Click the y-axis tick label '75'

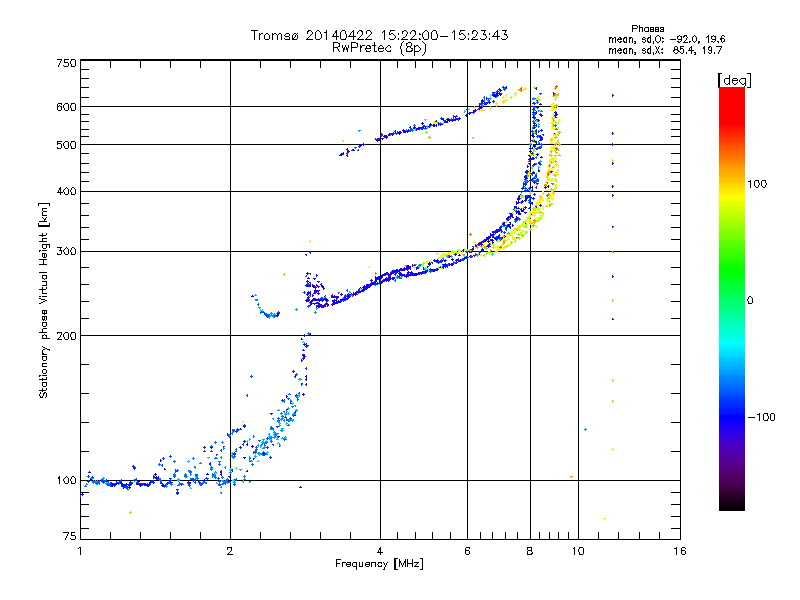[70, 536]
